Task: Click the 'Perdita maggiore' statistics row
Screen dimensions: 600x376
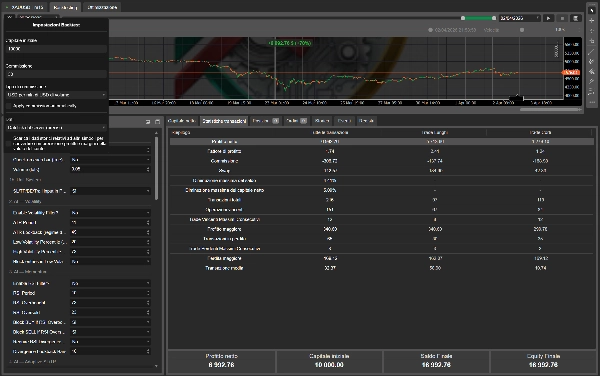Action: 382,258
